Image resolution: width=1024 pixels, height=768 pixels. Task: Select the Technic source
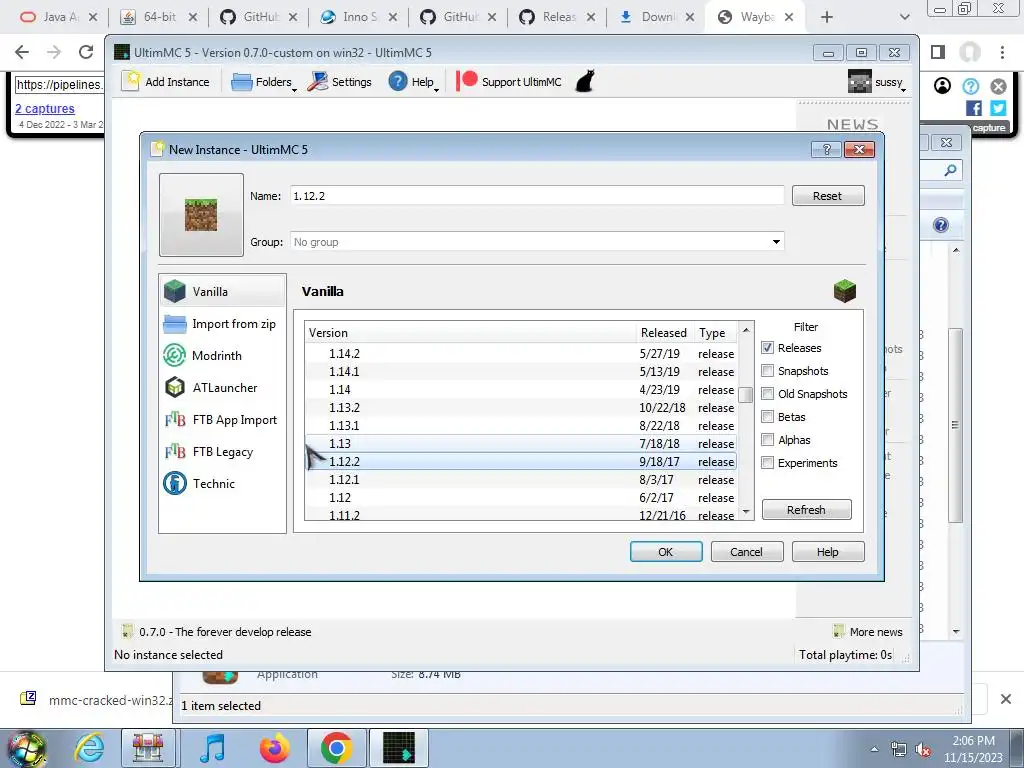[x=222, y=483]
